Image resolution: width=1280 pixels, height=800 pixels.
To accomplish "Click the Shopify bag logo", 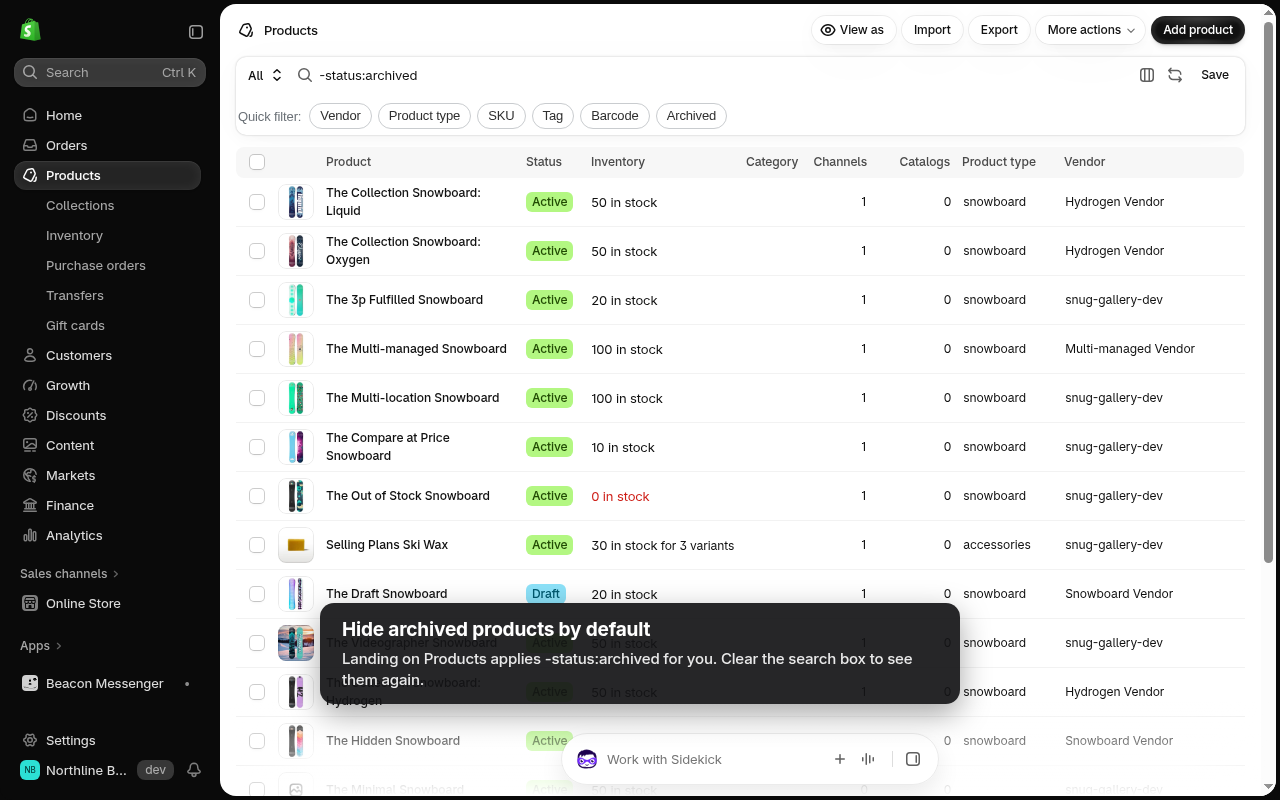I will click(30, 30).
